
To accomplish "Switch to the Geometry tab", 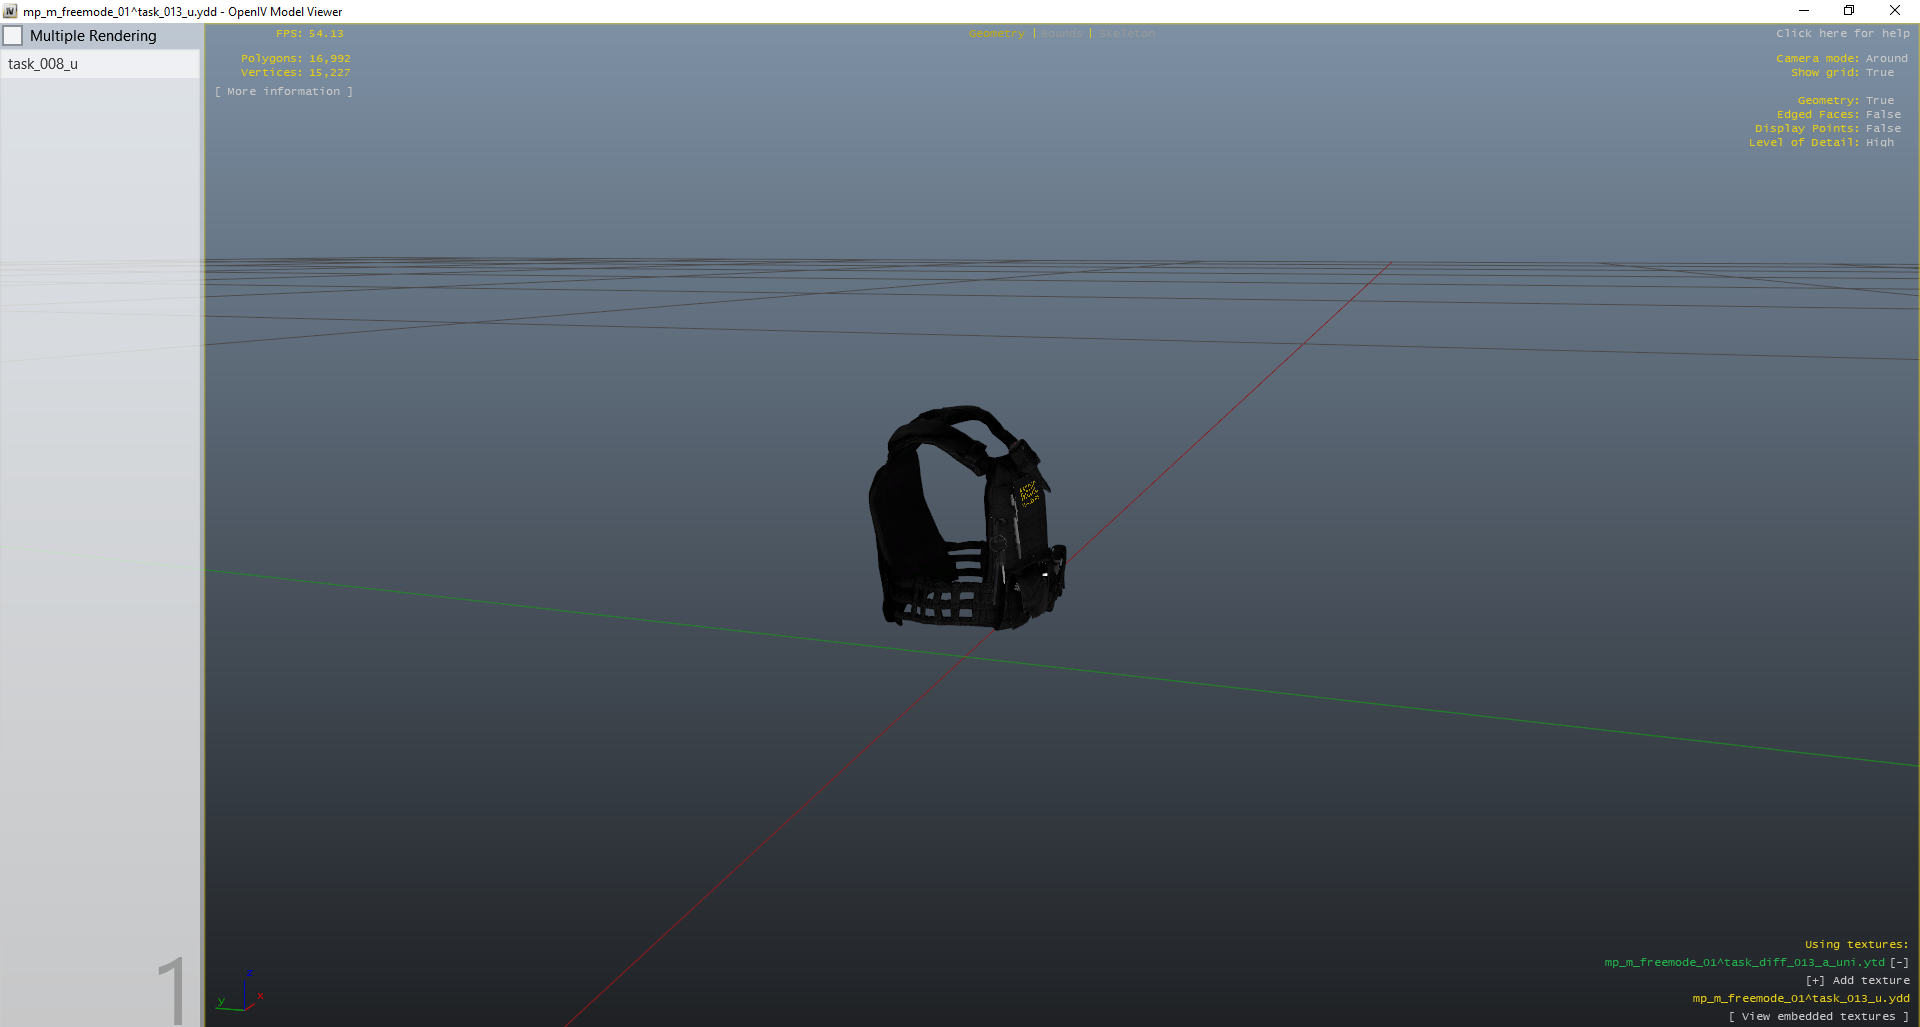I will pyautogui.click(x=996, y=34).
